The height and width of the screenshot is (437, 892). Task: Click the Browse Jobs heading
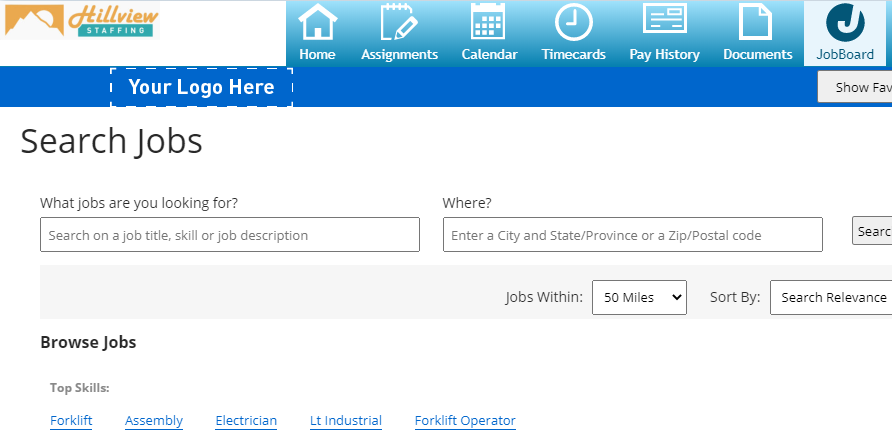click(88, 343)
